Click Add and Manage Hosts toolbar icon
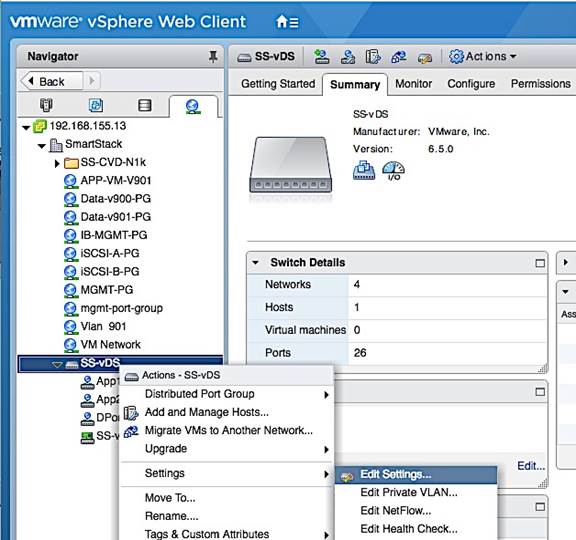The image size is (576, 540). click(x=373, y=57)
